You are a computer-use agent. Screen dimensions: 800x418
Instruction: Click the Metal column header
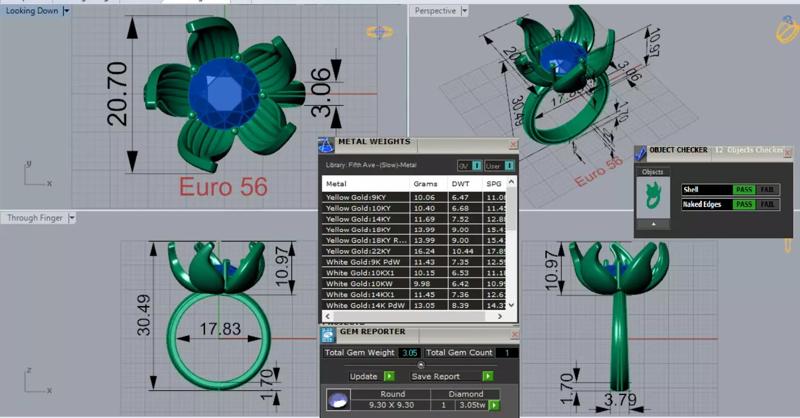coord(365,184)
